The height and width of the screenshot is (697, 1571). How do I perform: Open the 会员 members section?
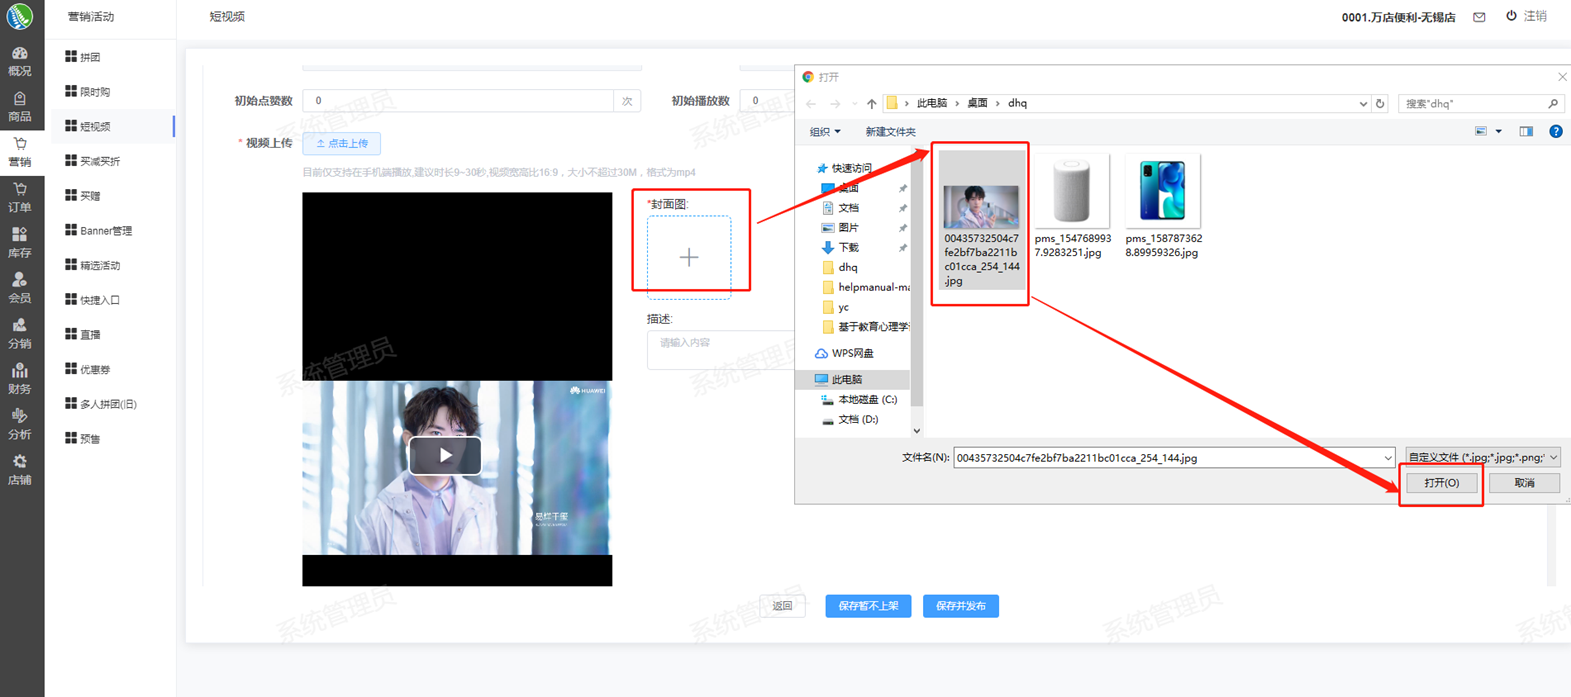point(20,288)
